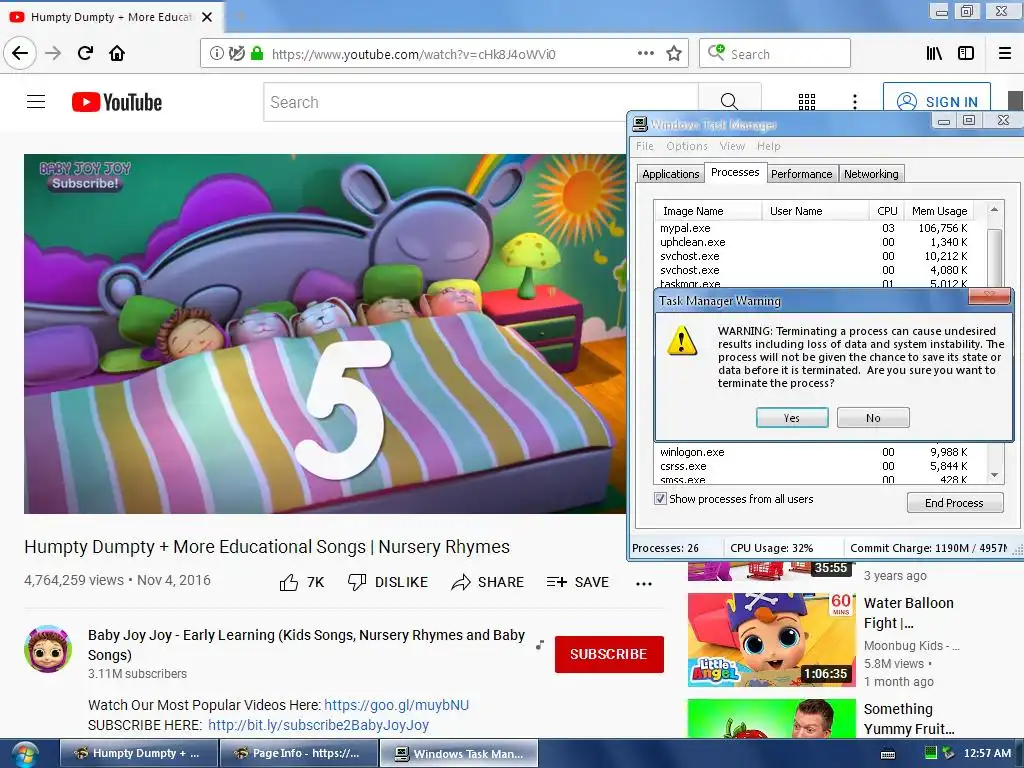Click the green padlock security icon
This screenshot has height=768, width=1024.
tap(257, 54)
